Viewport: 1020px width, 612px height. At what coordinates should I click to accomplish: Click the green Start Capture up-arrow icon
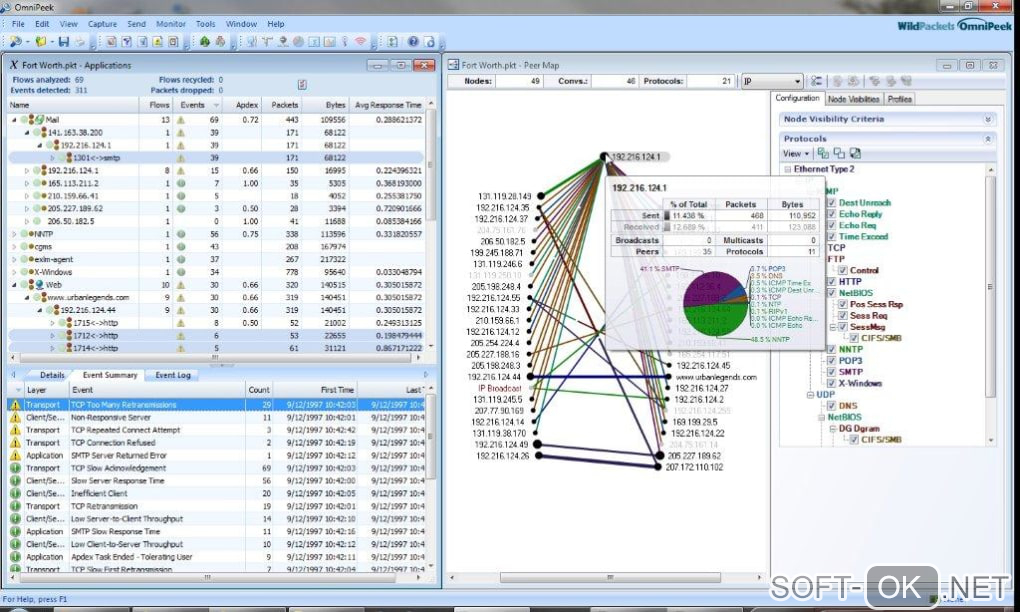pyautogui.click(x=205, y=42)
